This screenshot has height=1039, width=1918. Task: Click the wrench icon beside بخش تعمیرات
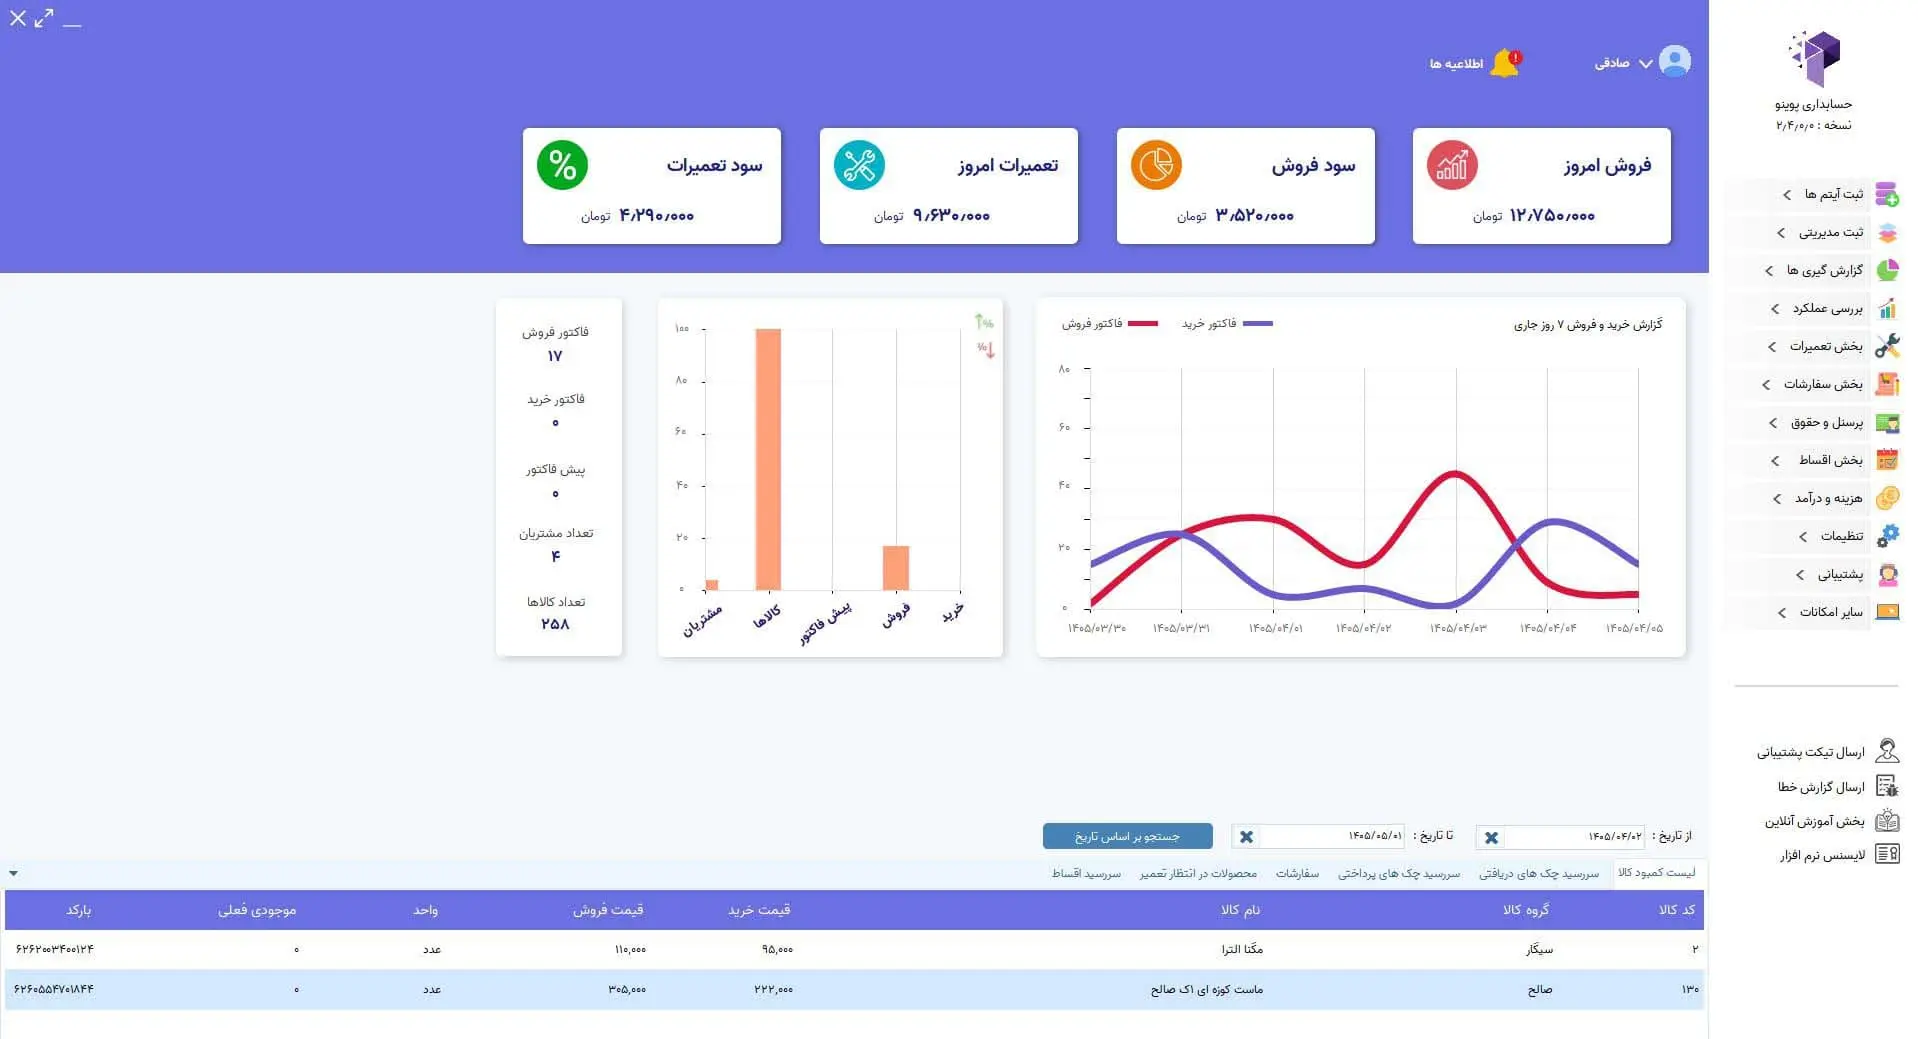pos(1887,346)
